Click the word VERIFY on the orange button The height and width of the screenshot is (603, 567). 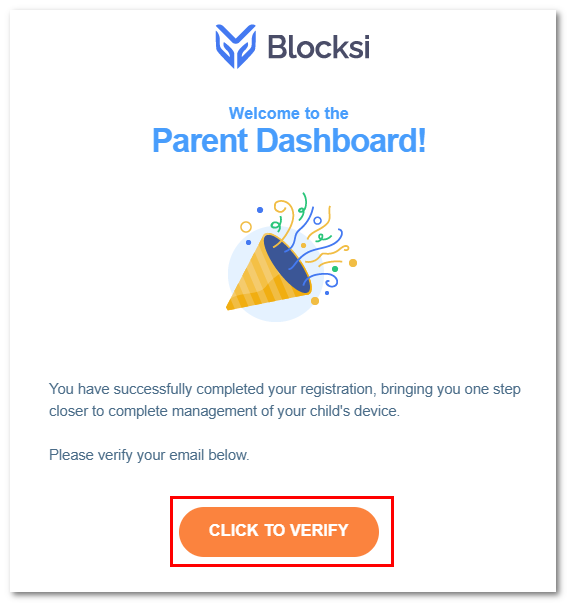[319, 530]
